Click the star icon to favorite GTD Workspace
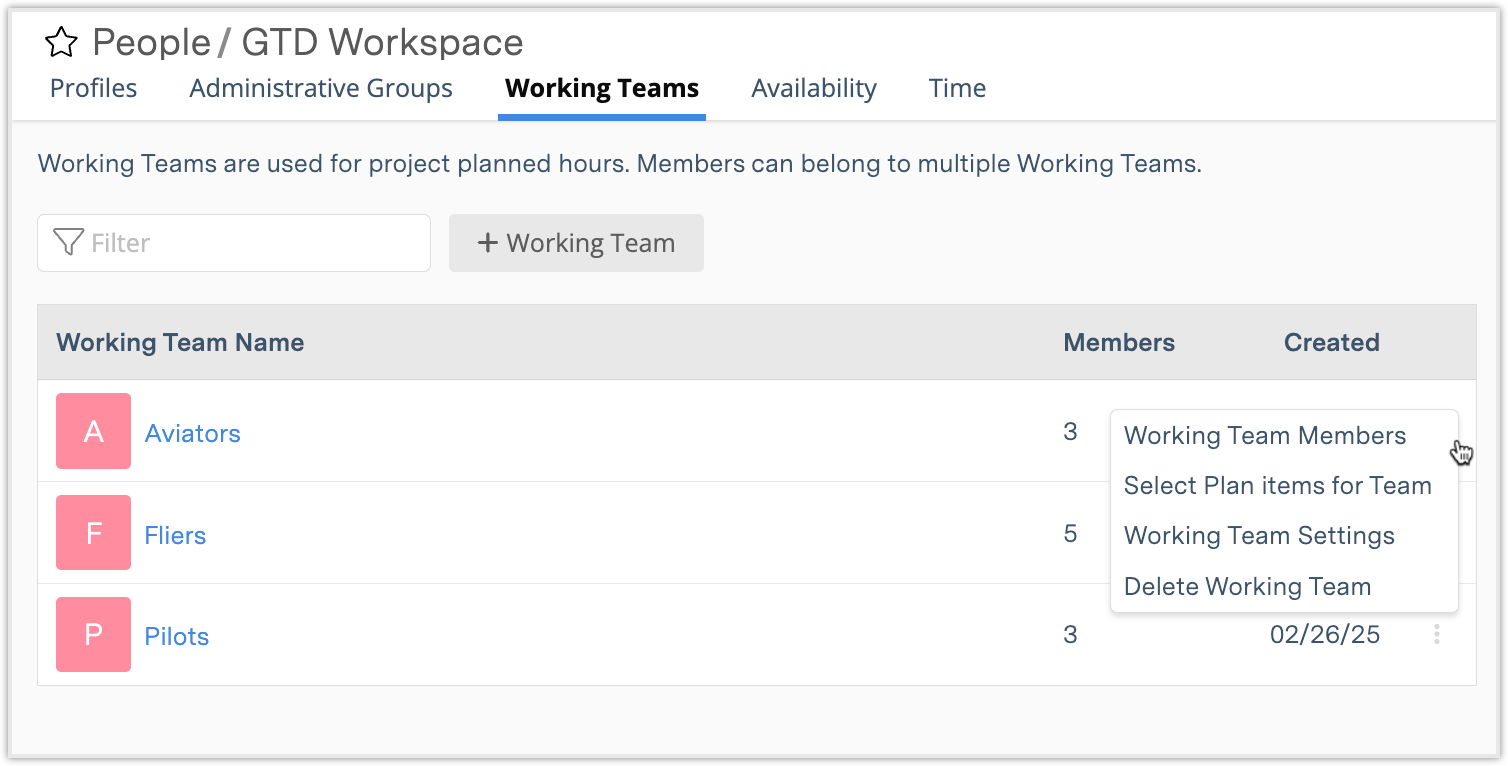1508x766 pixels. tap(62, 42)
